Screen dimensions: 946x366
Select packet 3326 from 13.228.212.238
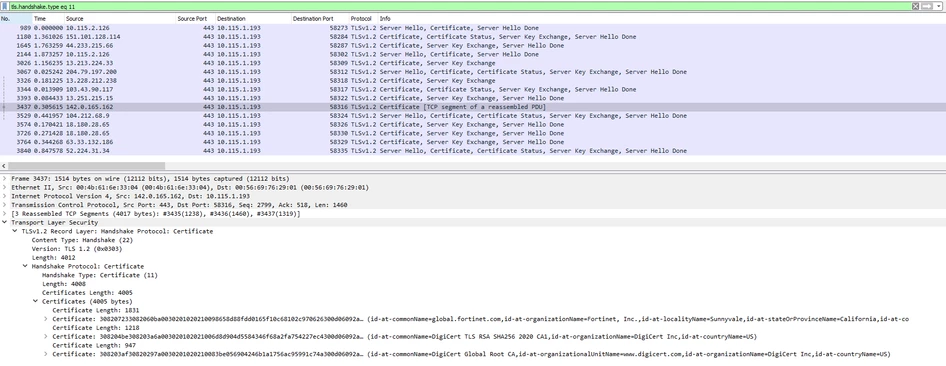[x=472, y=80]
